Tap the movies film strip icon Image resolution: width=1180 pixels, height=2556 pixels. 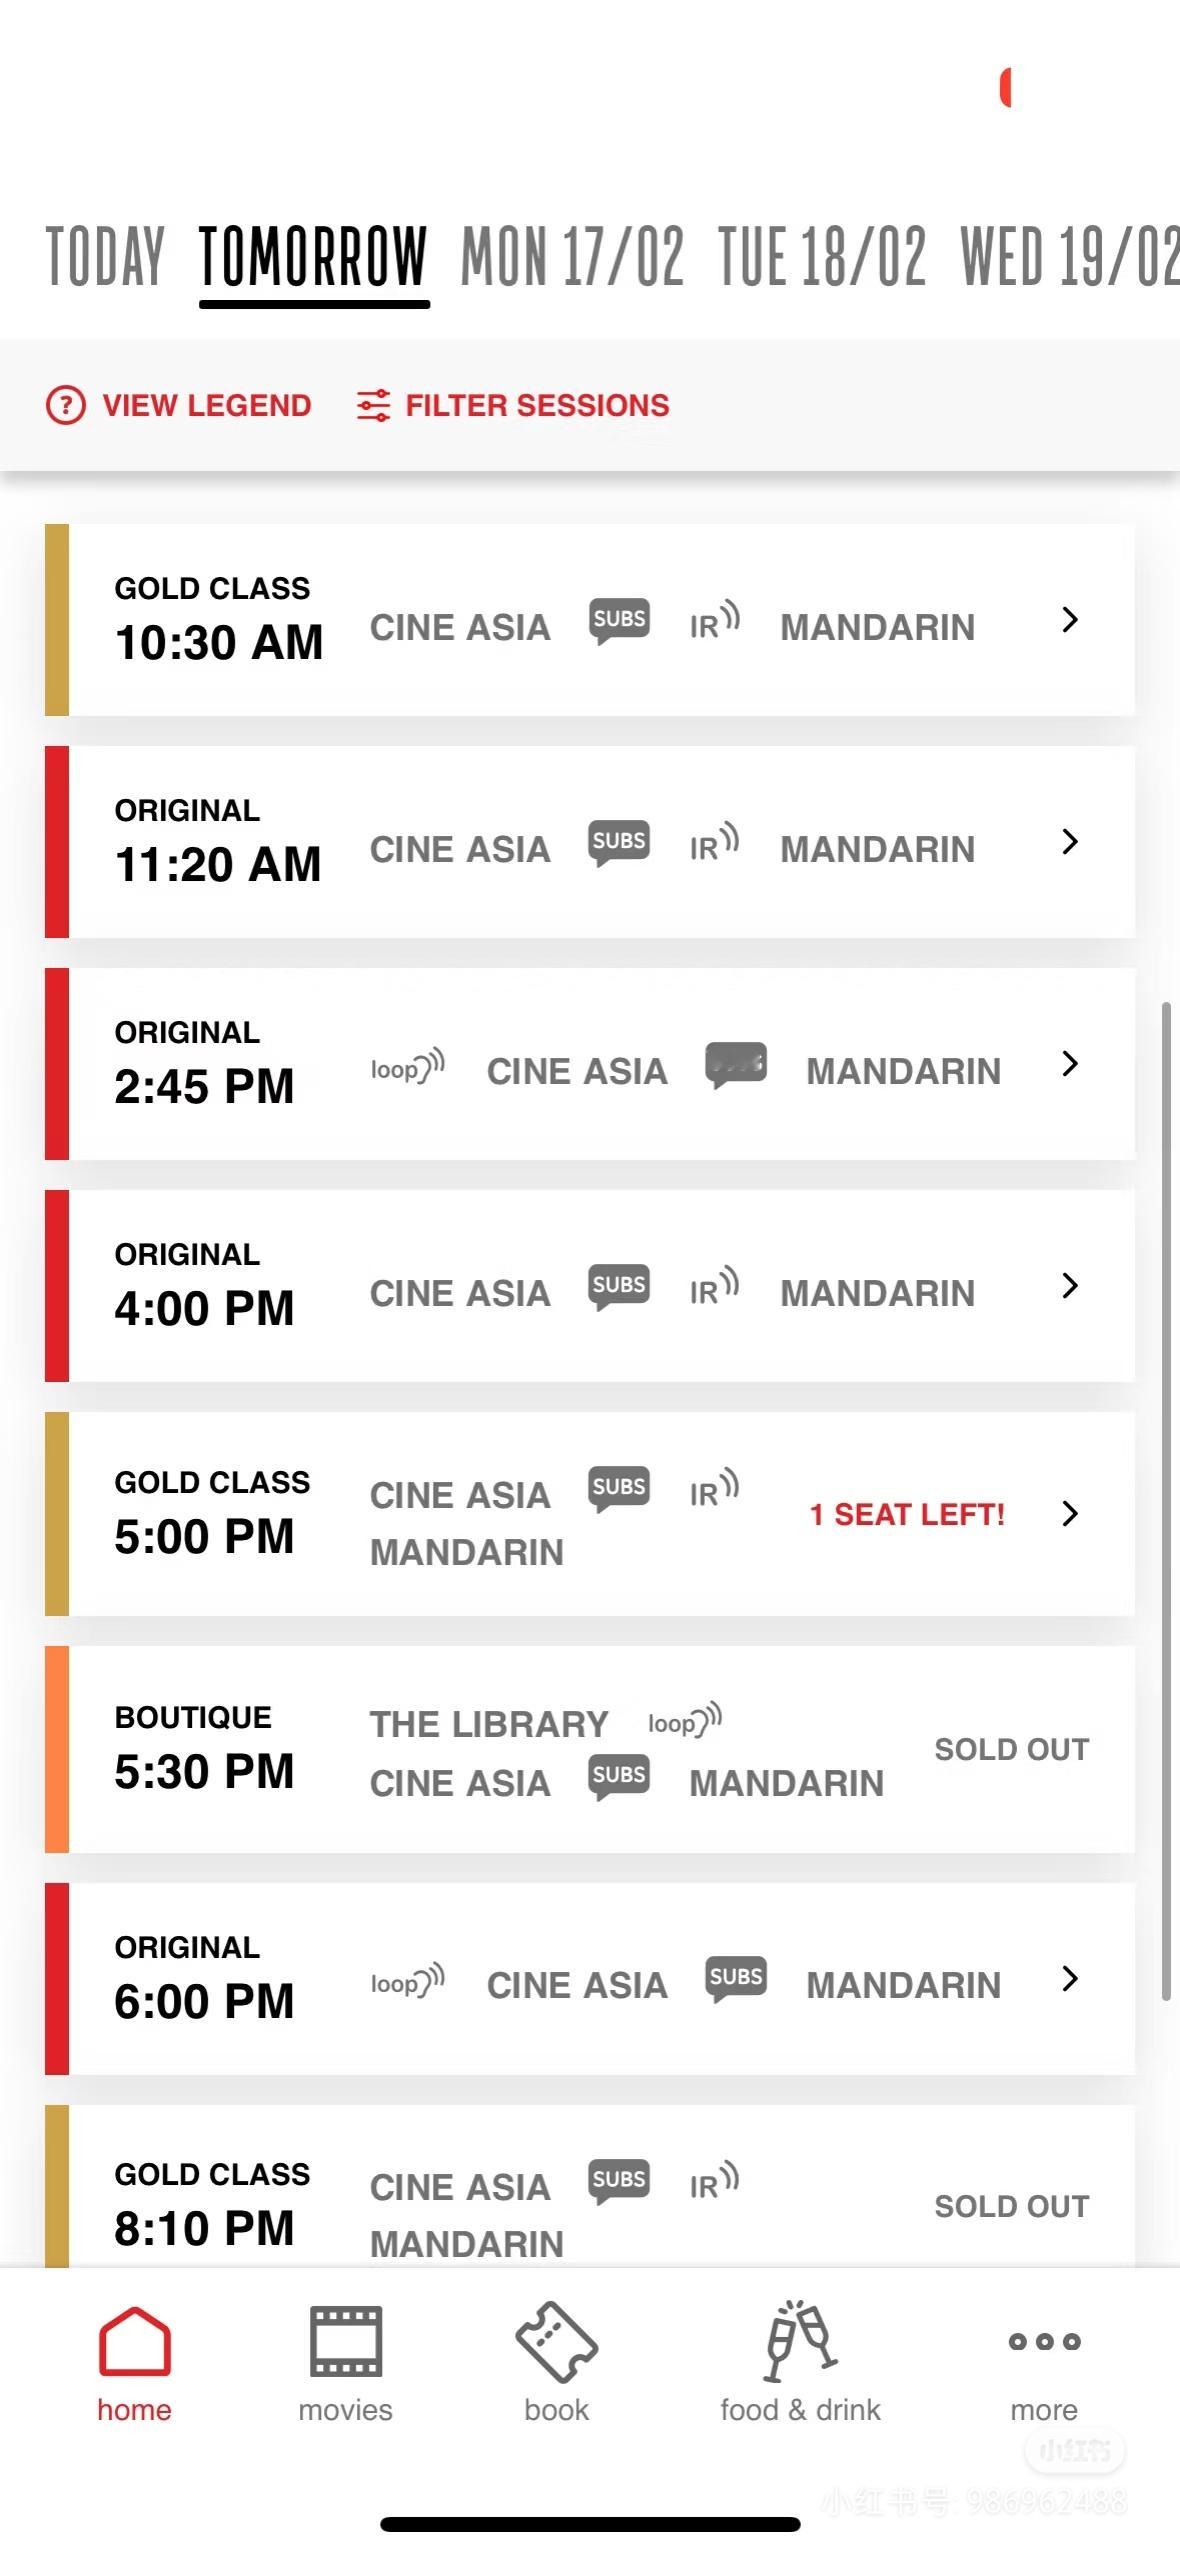tap(345, 2341)
